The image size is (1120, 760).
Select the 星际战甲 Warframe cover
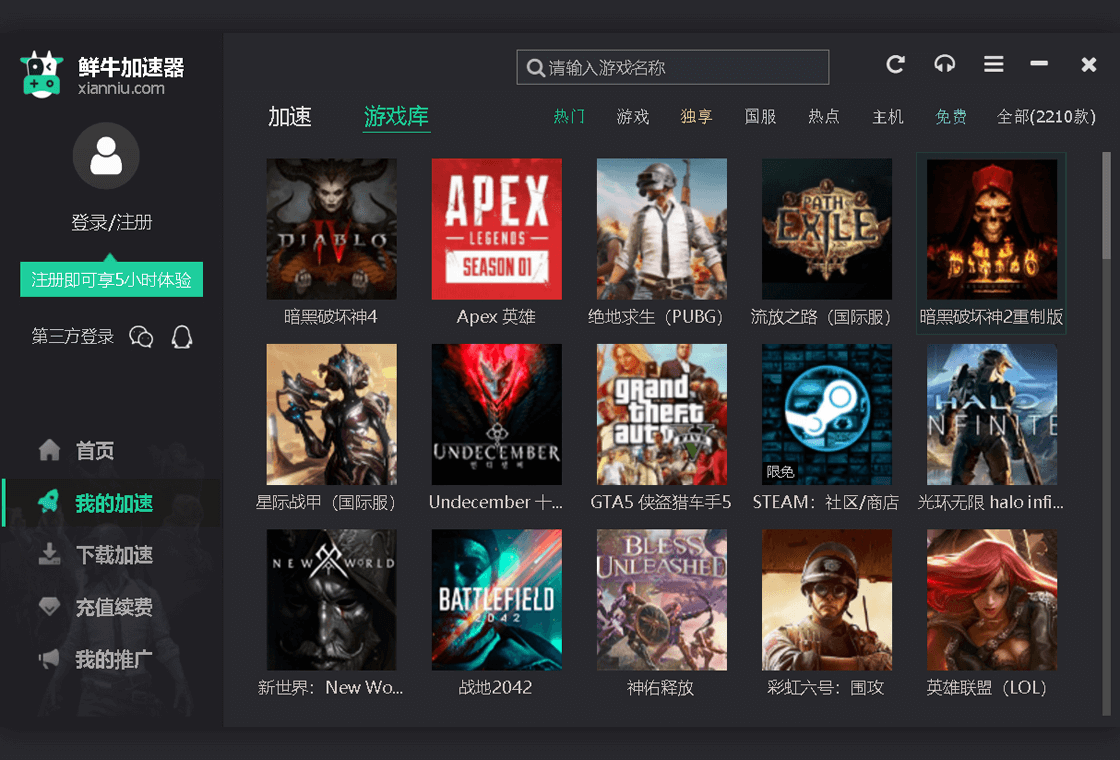(331, 414)
